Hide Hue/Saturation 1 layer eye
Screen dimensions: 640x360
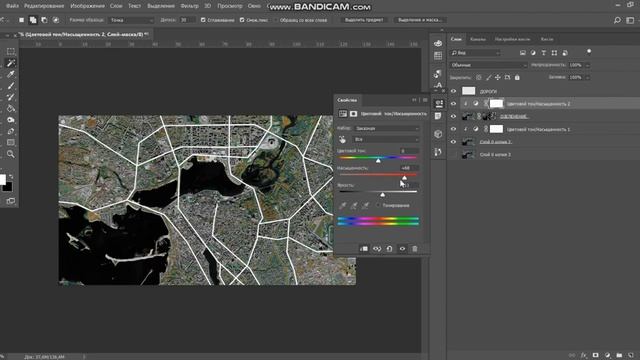(x=453, y=129)
